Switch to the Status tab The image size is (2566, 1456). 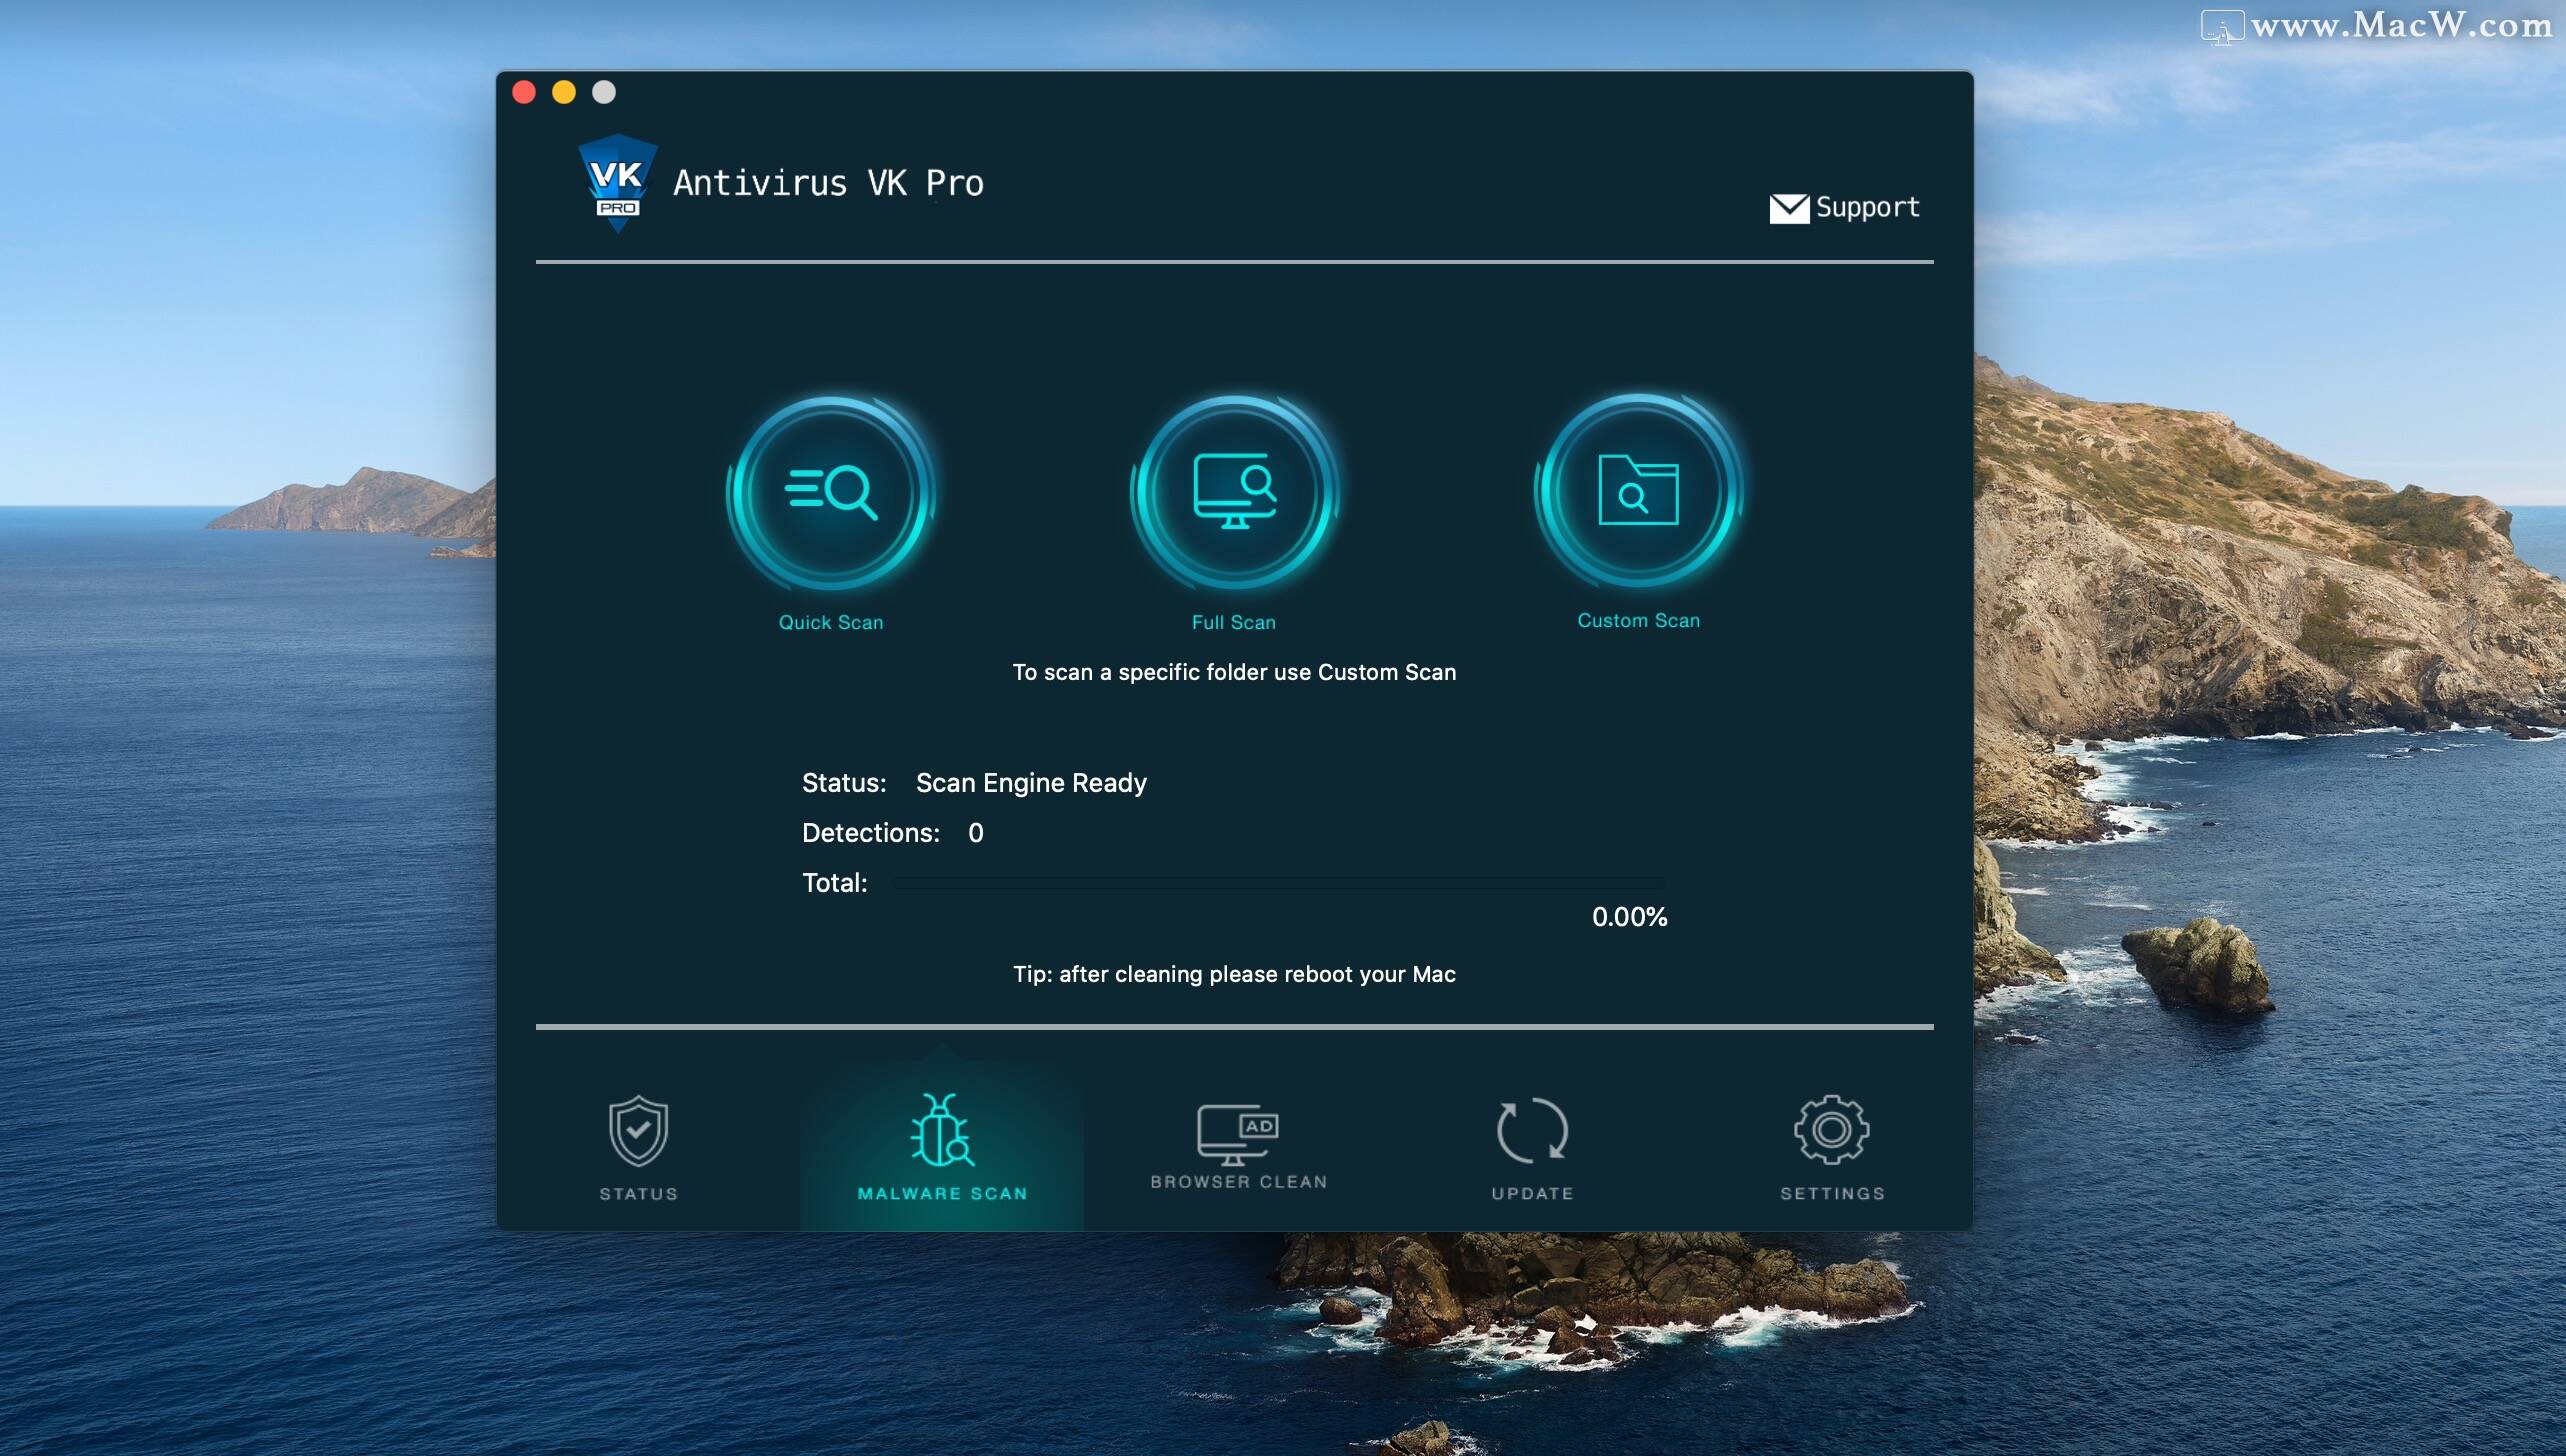(x=639, y=1148)
